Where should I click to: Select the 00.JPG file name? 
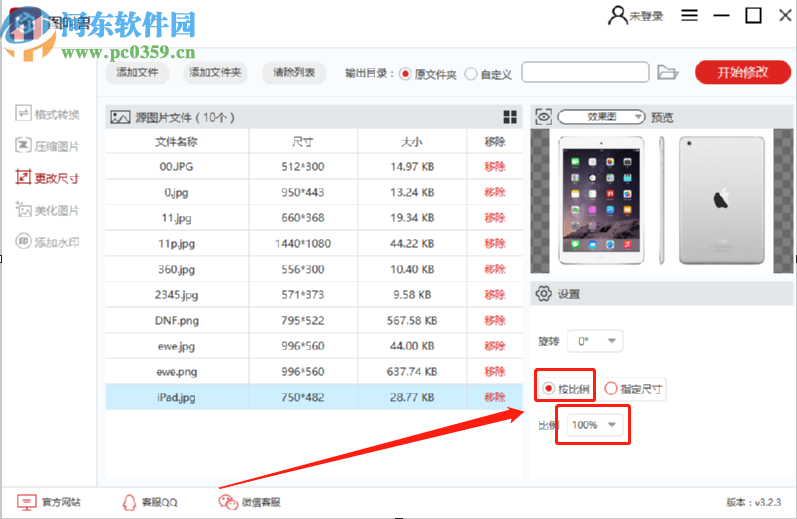click(x=176, y=166)
